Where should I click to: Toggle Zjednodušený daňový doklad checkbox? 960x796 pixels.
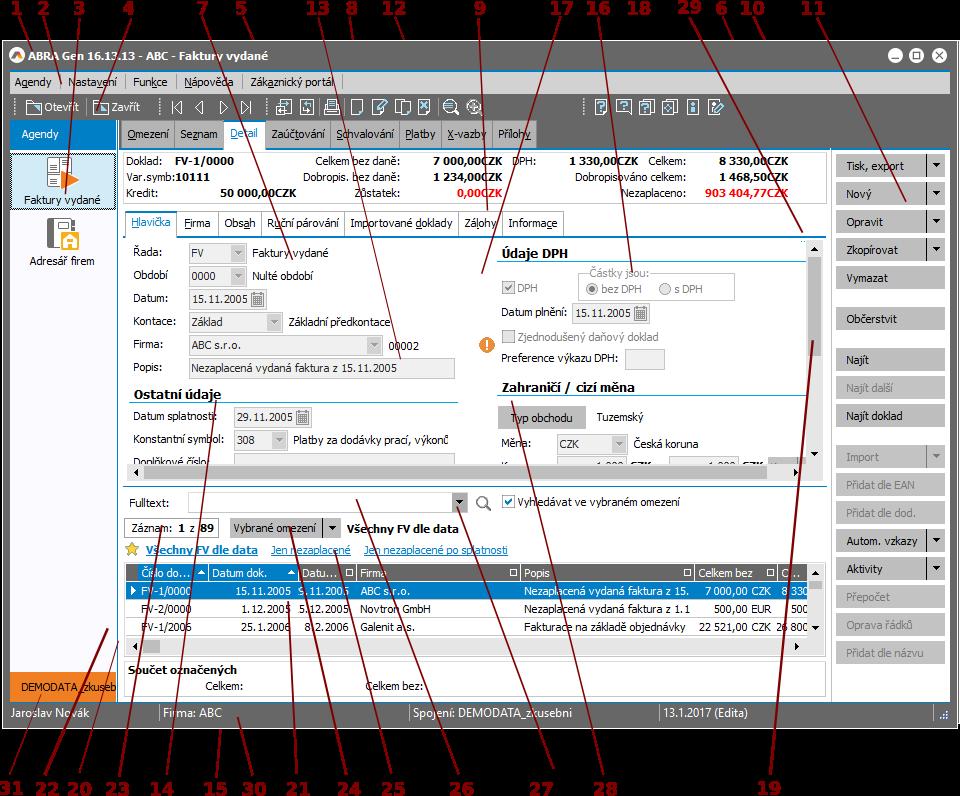508,337
